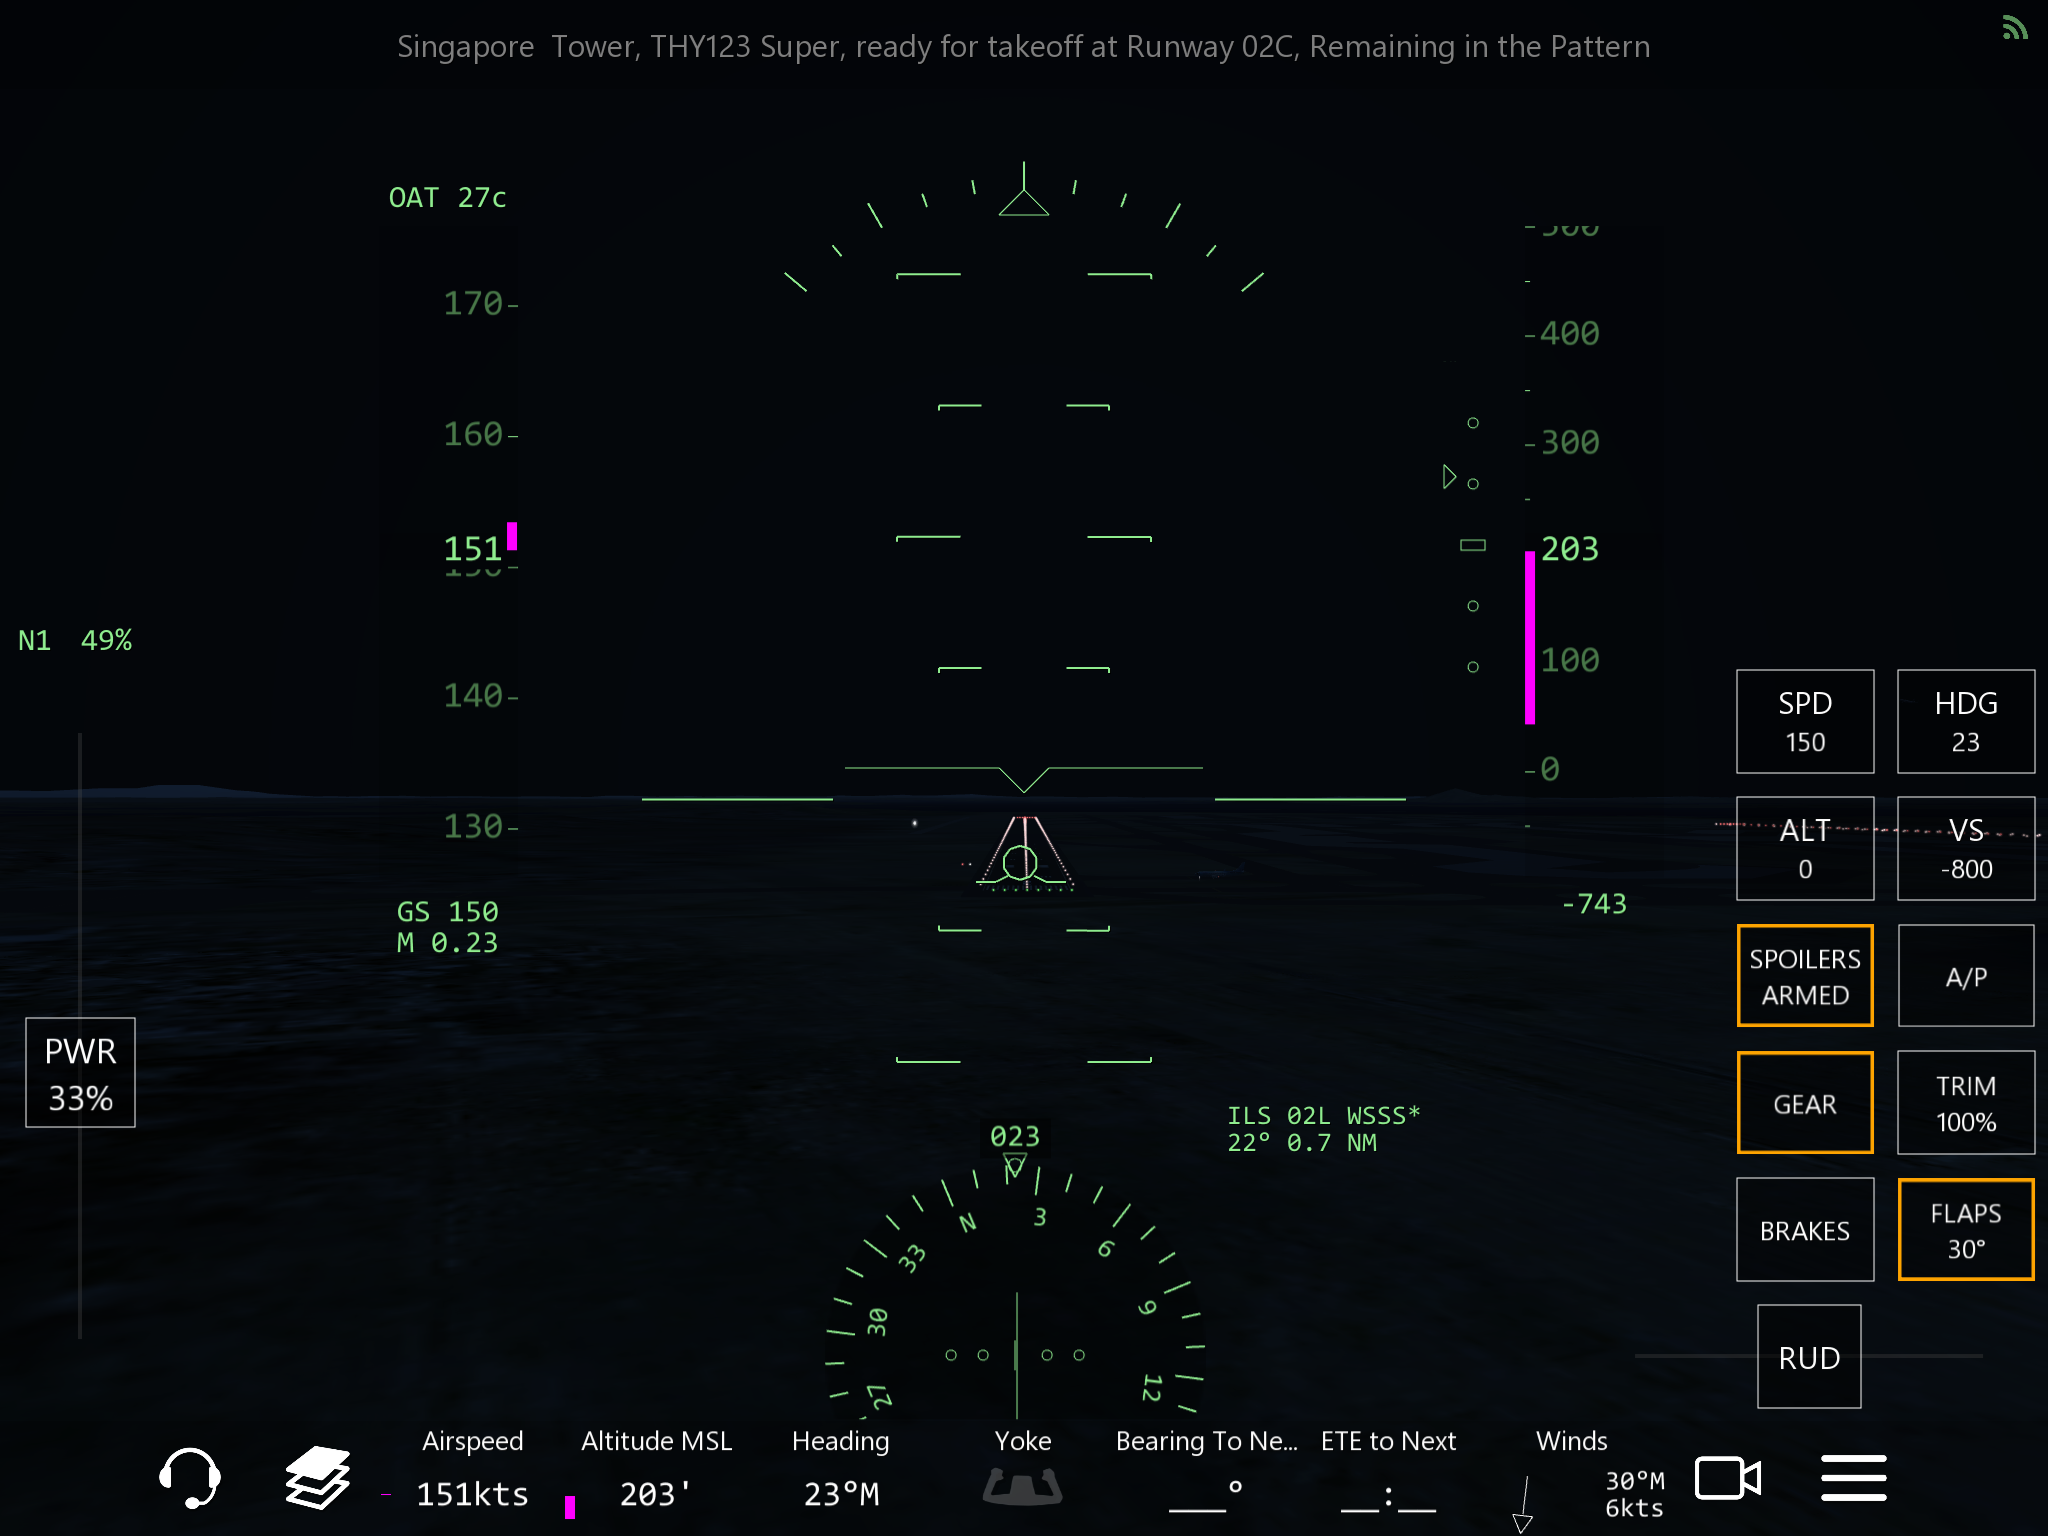Toggle the landing GEAR button
The height and width of the screenshot is (1536, 2048).
(1804, 1103)
